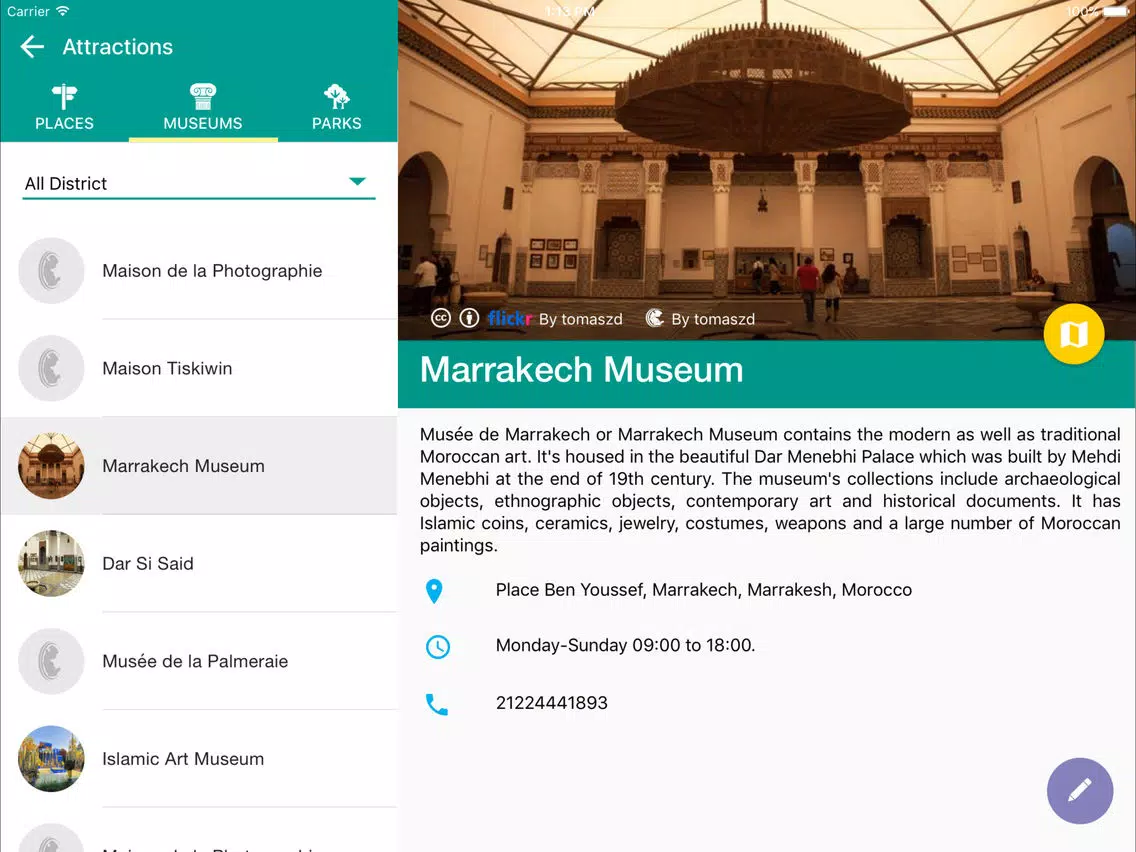Click the museum description paragraph
This screenshot has width=1136, height=852.
click(770, 490)
